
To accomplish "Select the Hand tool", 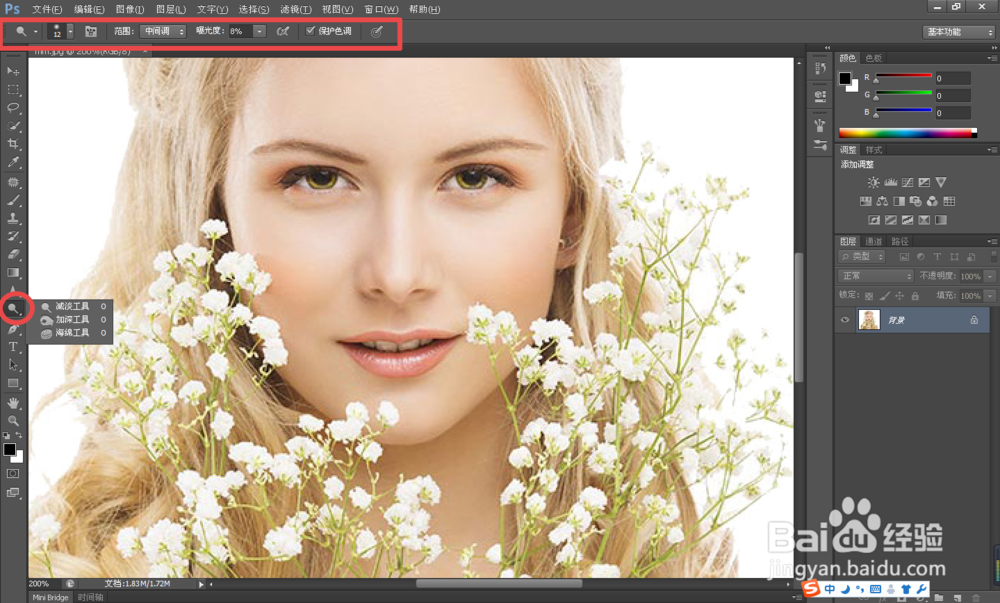I will [13, 403].
